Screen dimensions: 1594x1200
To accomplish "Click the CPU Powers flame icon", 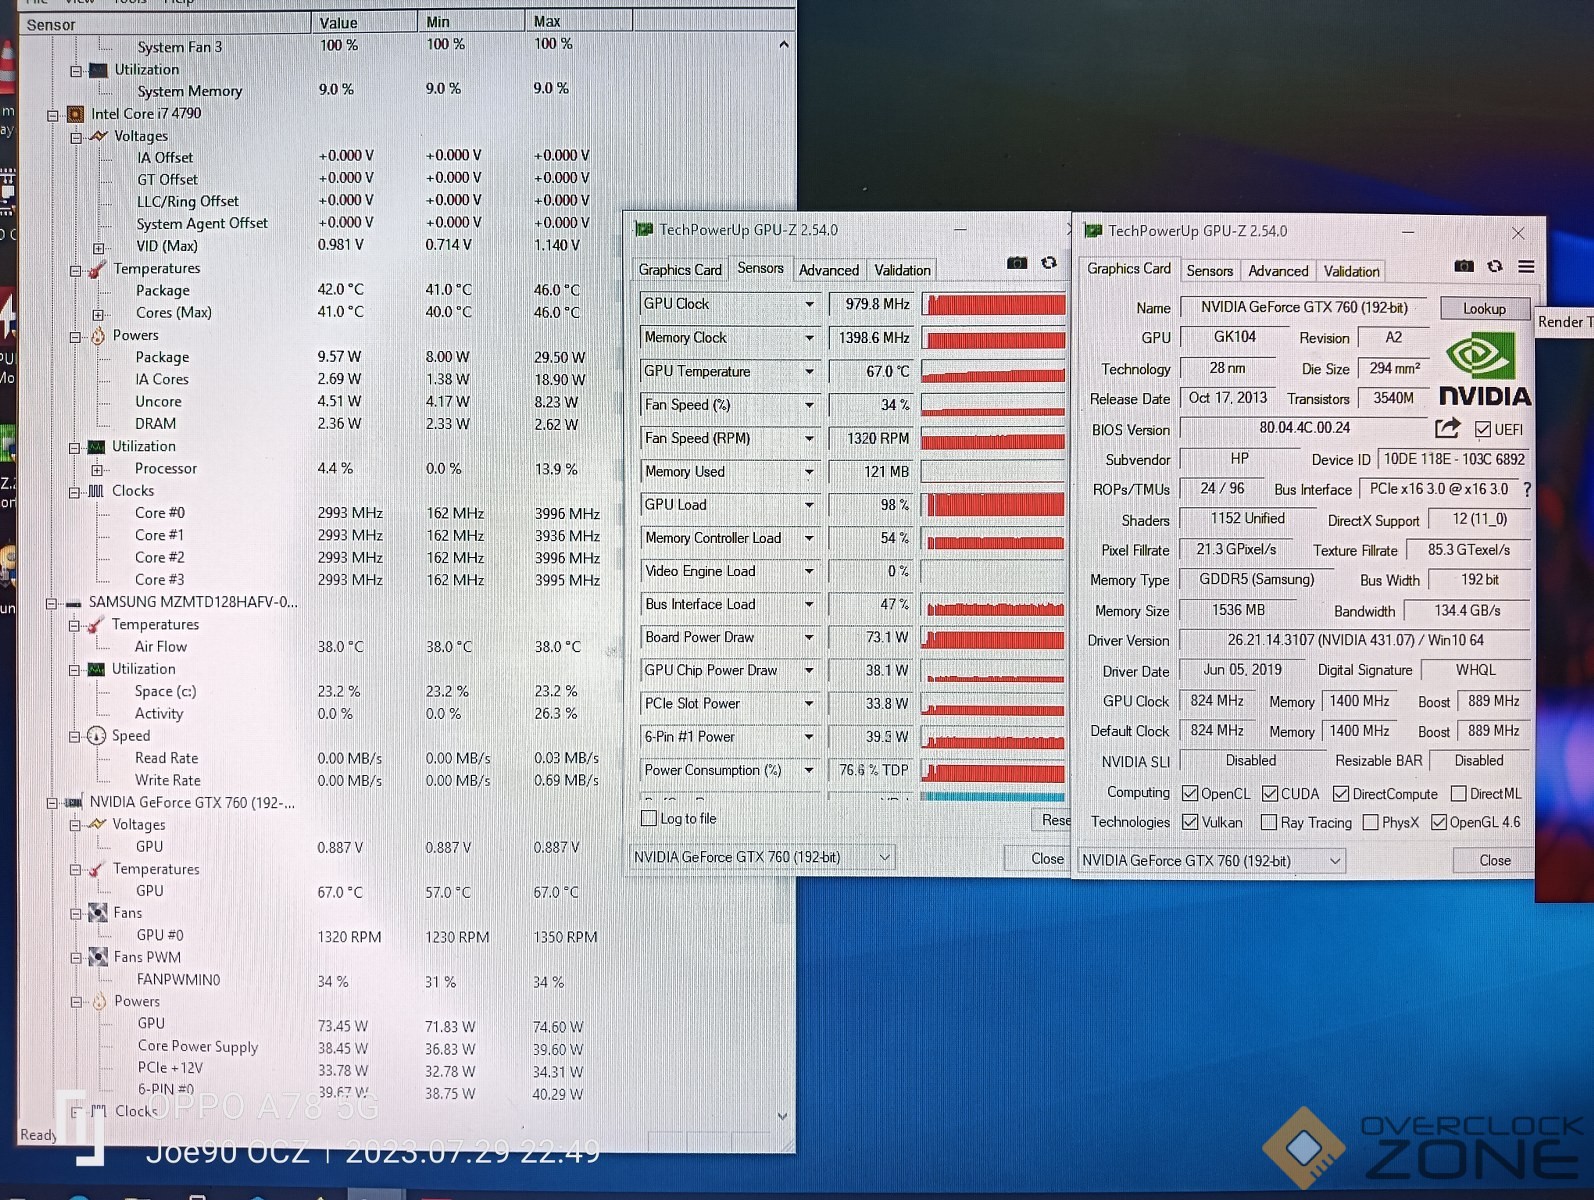I will click(x=98, y=336).
